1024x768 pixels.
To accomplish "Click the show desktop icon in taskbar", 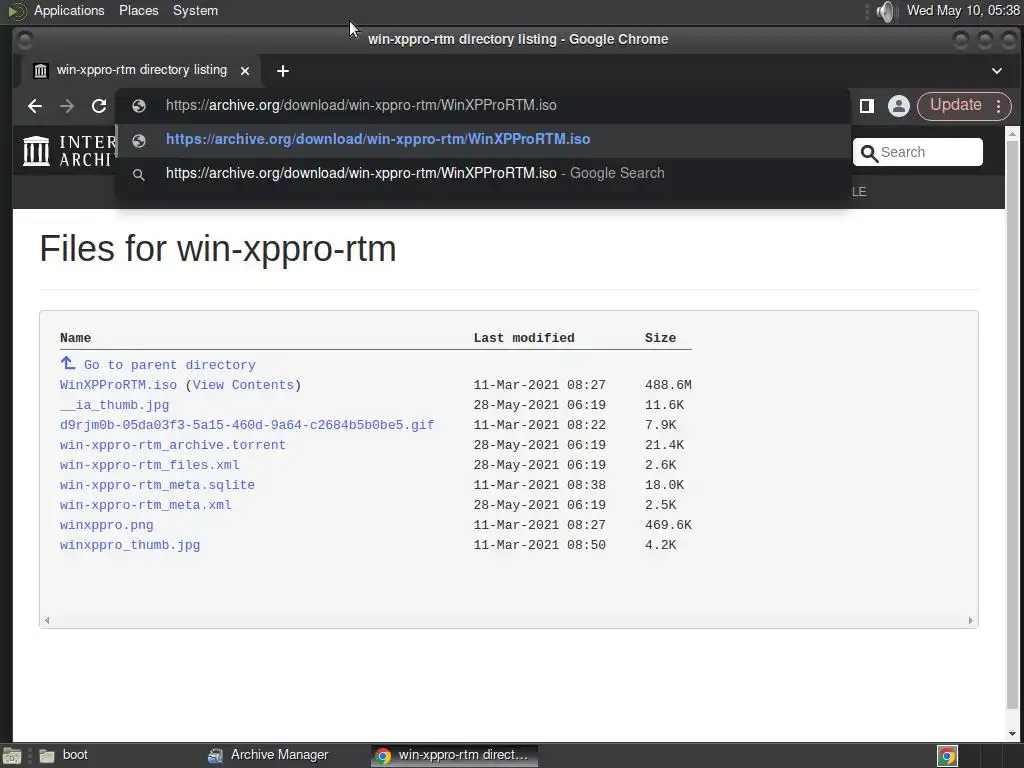I will pos(12,756).
